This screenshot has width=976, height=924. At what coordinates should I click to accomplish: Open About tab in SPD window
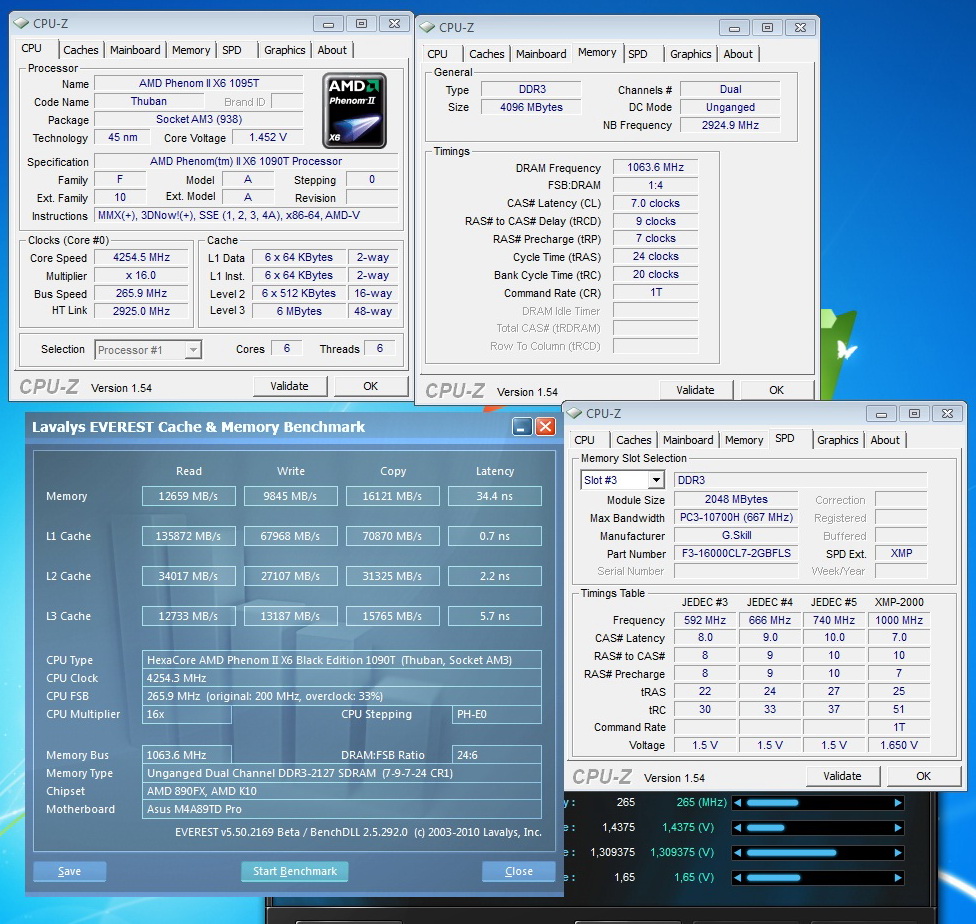[884, 440]
